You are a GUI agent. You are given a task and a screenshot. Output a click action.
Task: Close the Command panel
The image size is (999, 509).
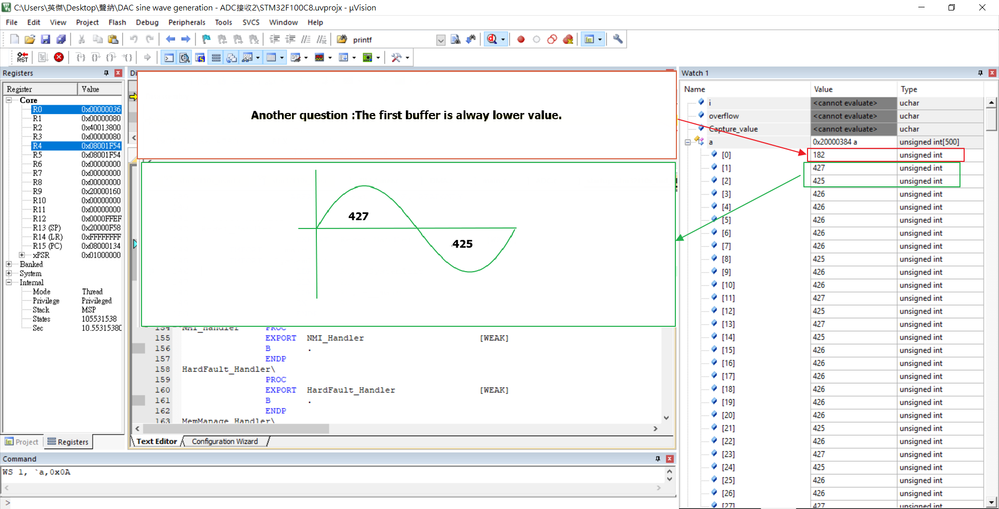(670, 459)
